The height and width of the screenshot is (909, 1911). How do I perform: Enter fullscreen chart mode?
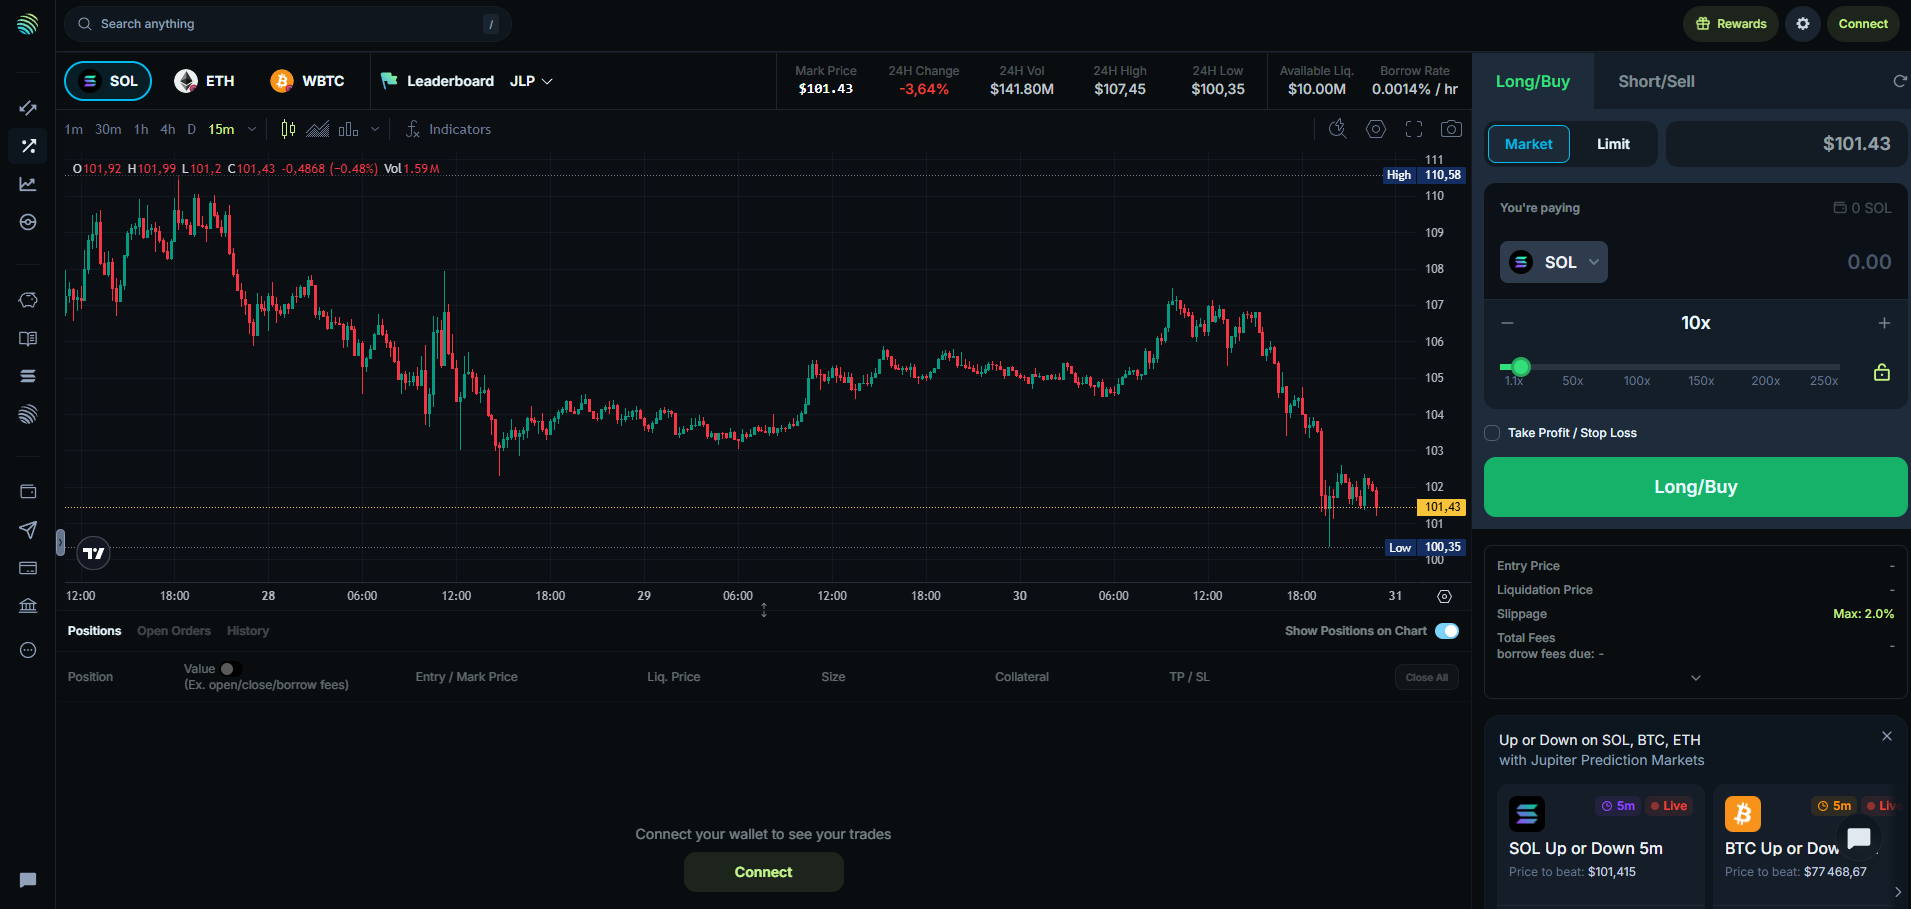coord(1414,129)
